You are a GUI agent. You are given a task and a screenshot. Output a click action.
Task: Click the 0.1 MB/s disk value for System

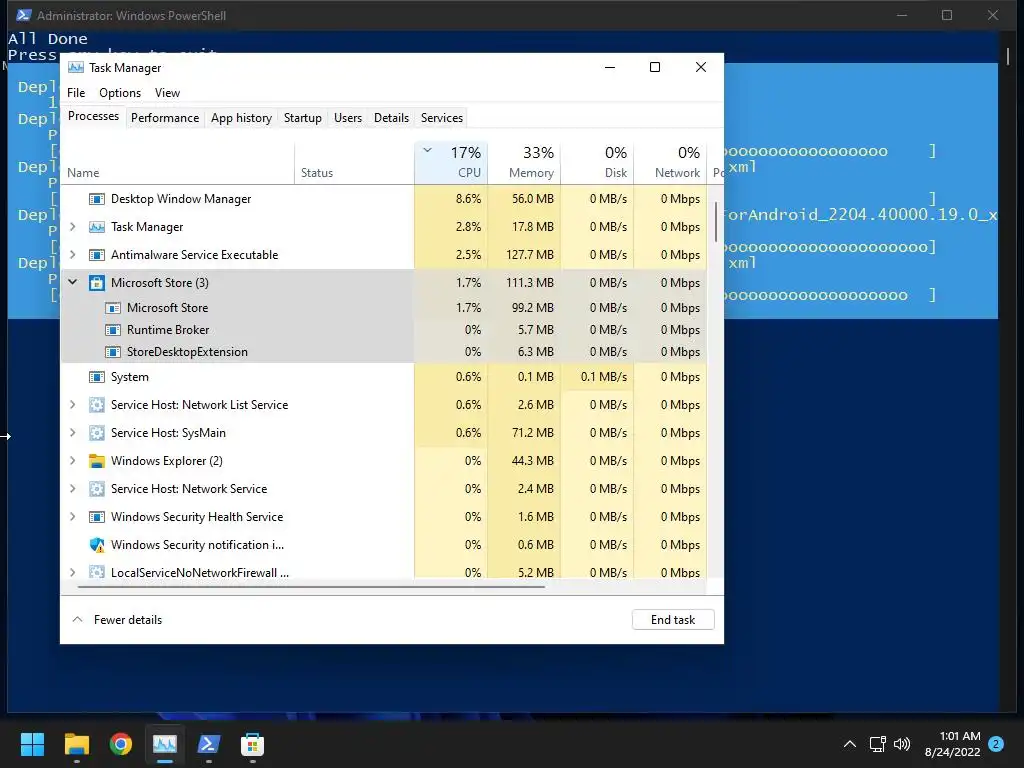tap(597, 377)
